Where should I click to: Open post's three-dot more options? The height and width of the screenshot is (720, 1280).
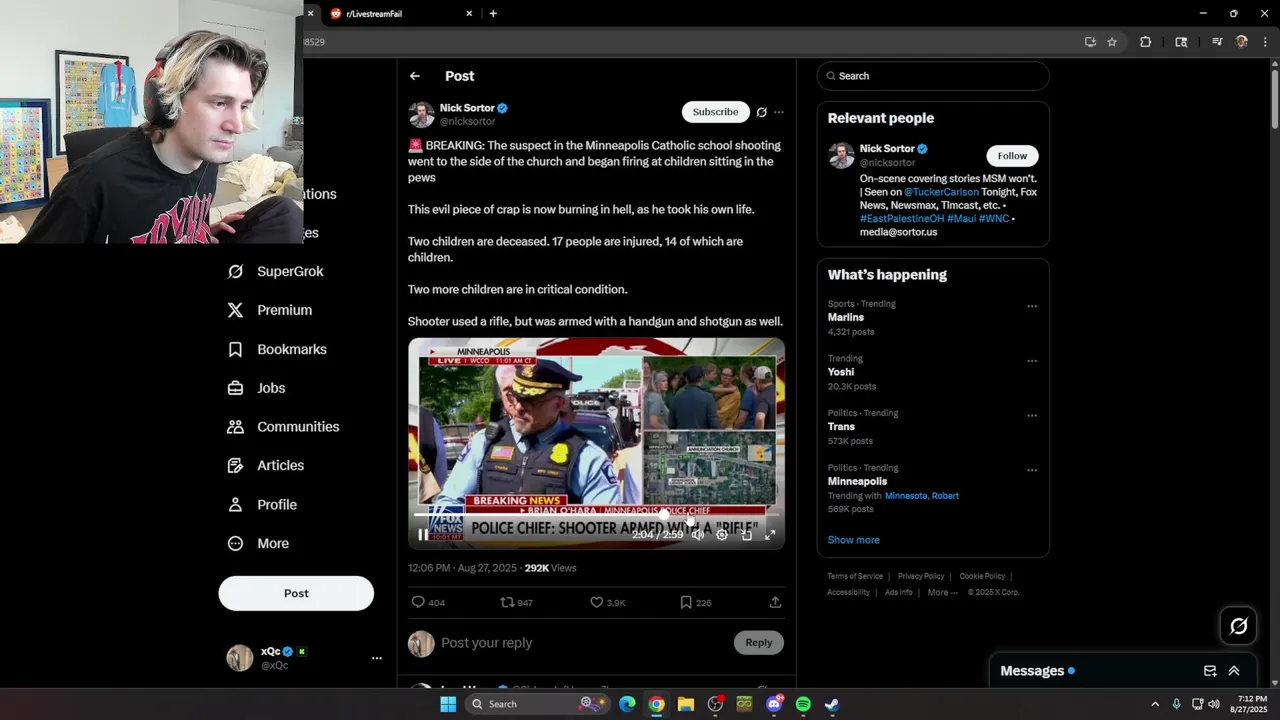[779, 112]
